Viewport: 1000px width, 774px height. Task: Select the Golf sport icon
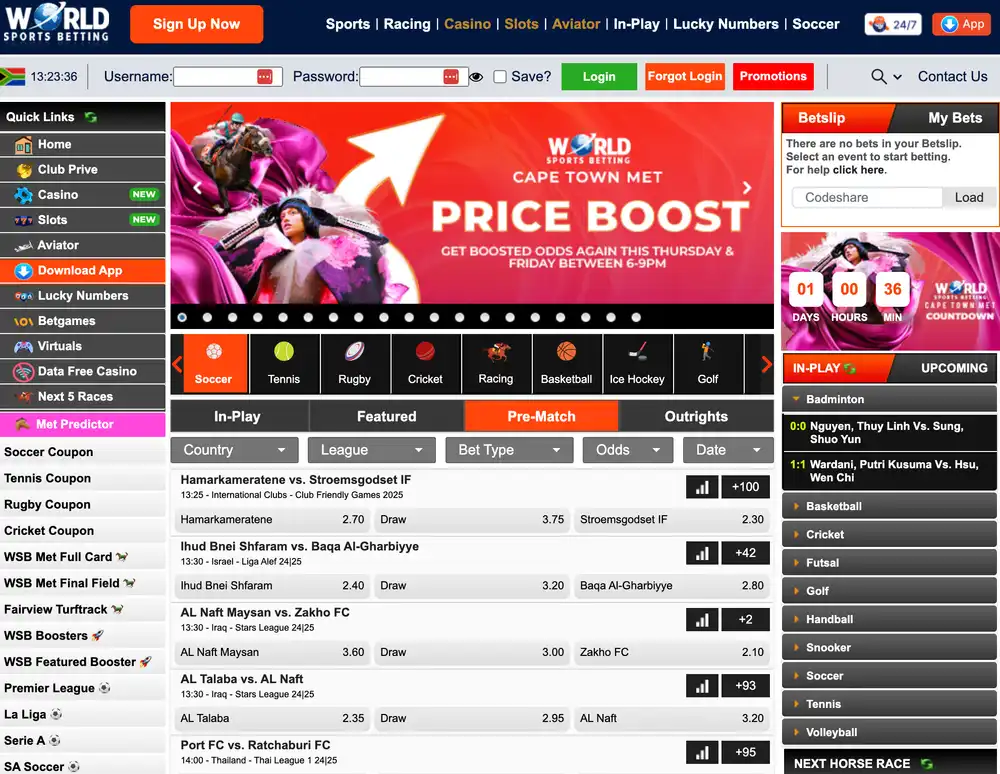click(x=708, y=364)
